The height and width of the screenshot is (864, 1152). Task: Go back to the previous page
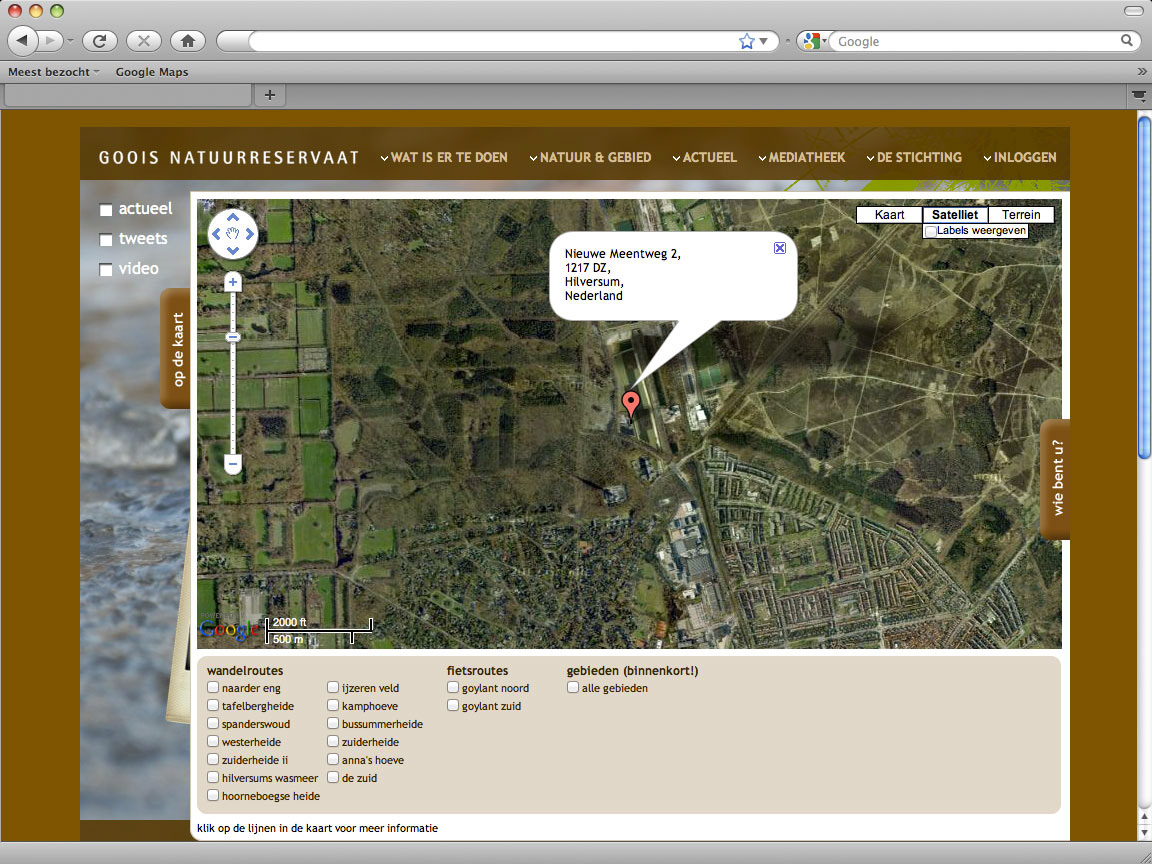(x=22, y=40)
